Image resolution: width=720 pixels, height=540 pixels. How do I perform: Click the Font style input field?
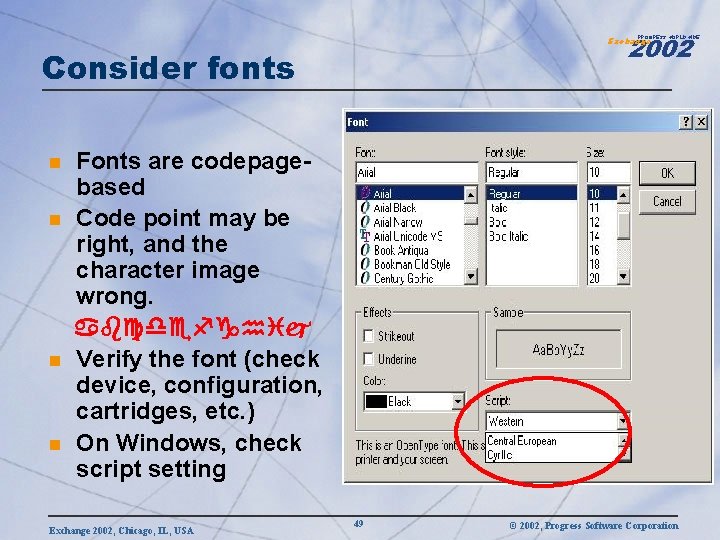click(531, 173)
